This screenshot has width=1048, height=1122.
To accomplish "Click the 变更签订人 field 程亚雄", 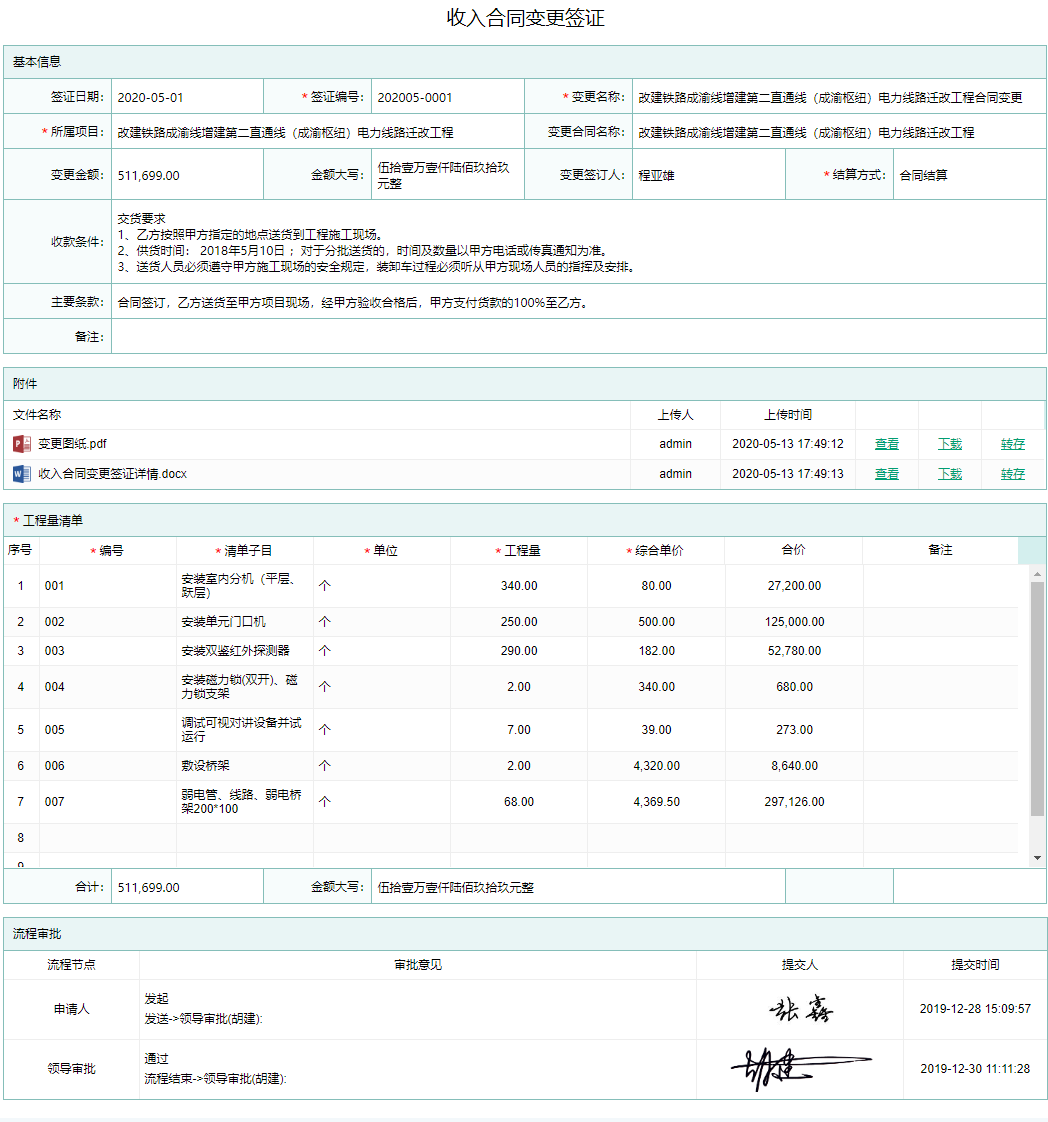I will [708, 175].
